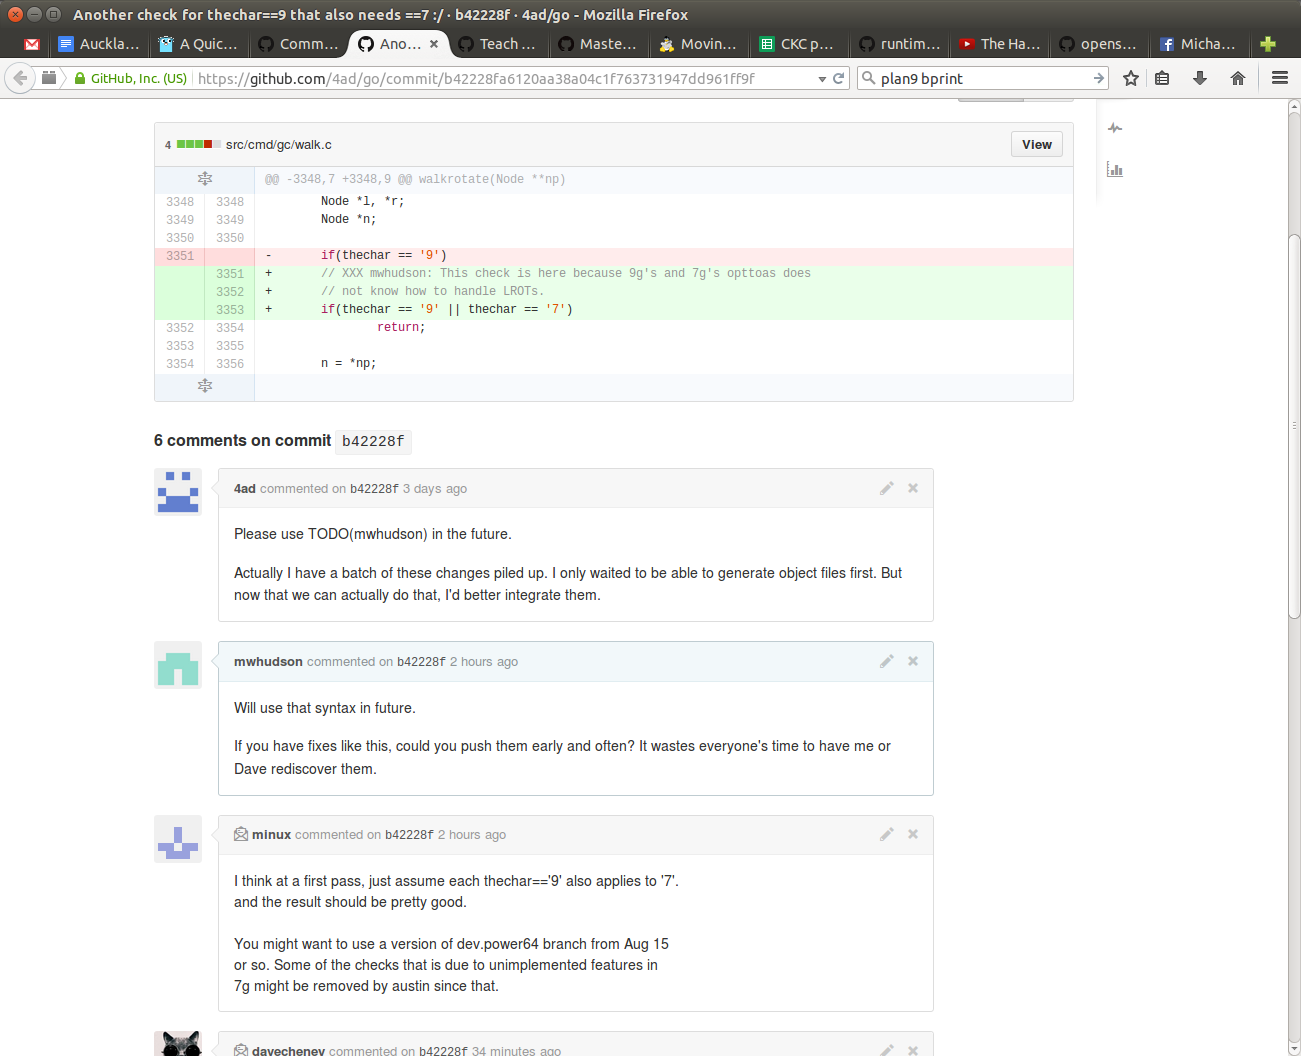Click 4ad's avatar thumbnail

pos(178,492)
